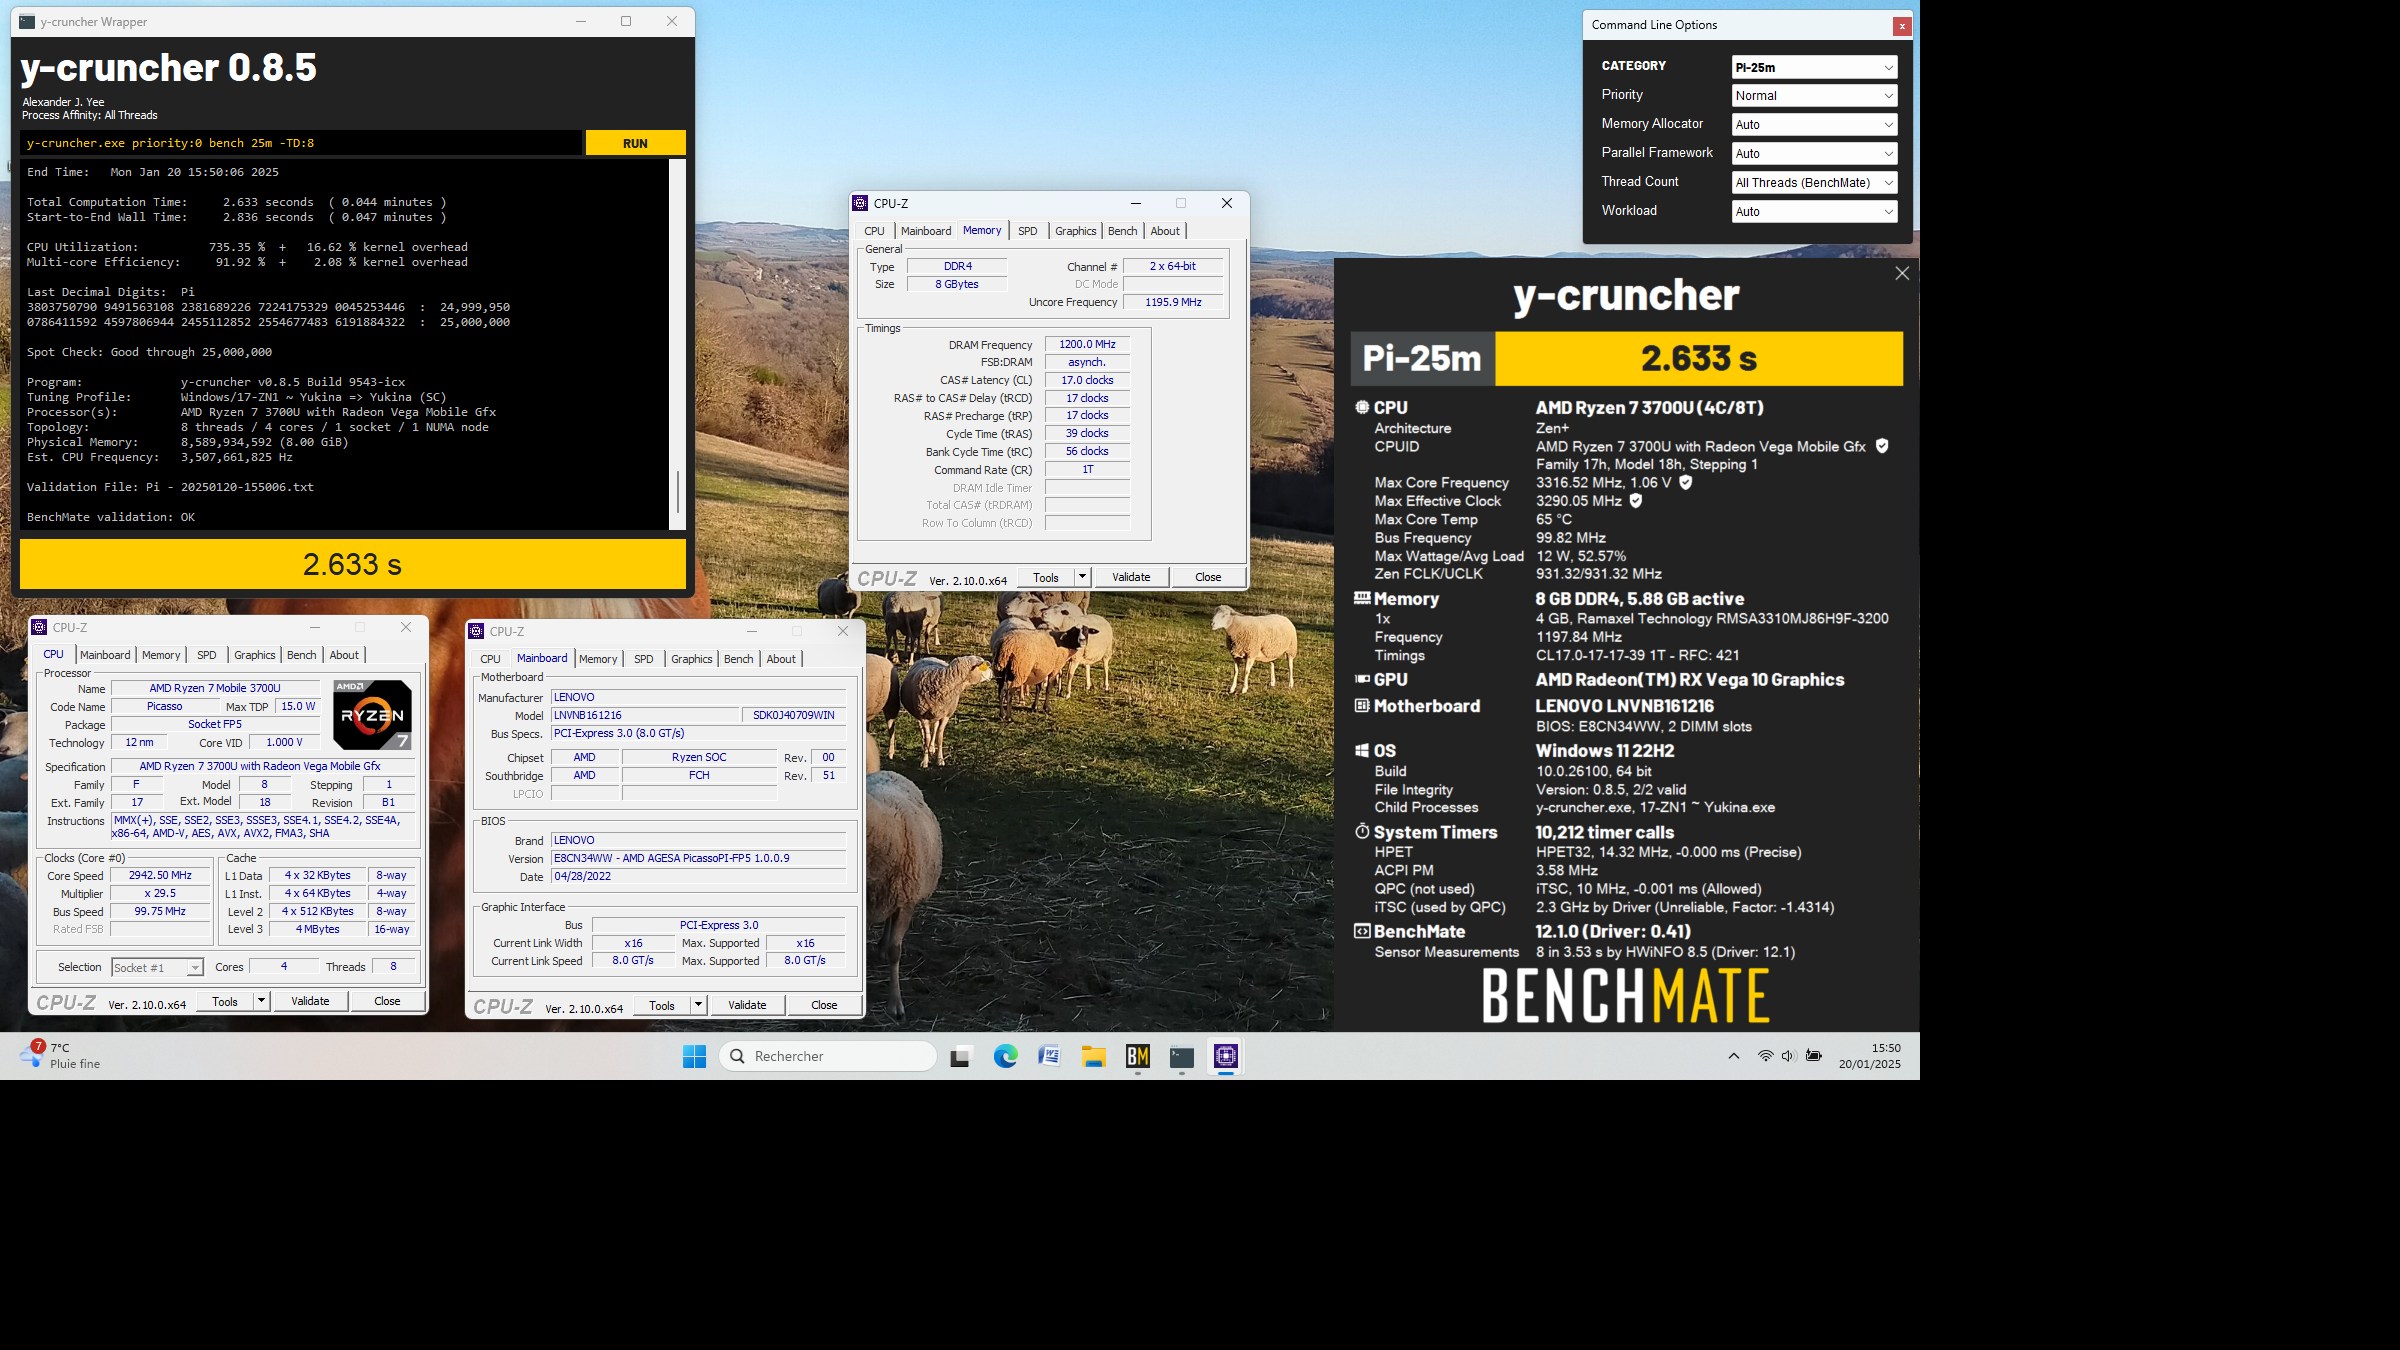Click the yellow 2.633 s result bar in Wrapper
The width and height of the screenshot is (2400, 1350).
[x=353, y=565]
